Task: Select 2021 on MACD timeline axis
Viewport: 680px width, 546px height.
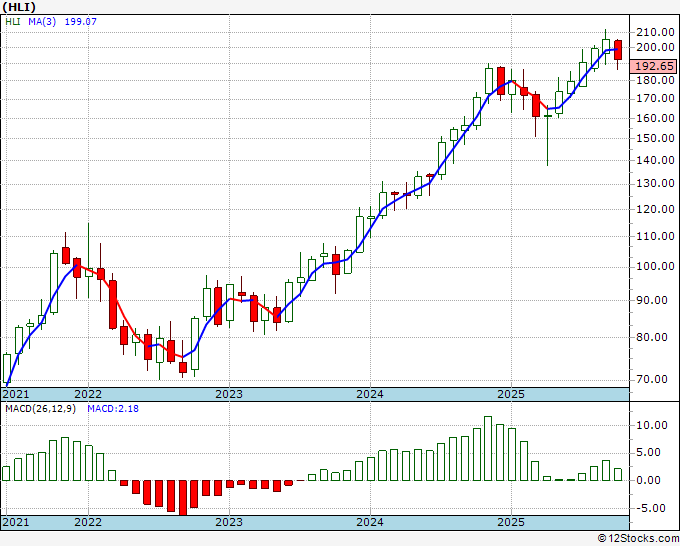Action: [16, 522]
